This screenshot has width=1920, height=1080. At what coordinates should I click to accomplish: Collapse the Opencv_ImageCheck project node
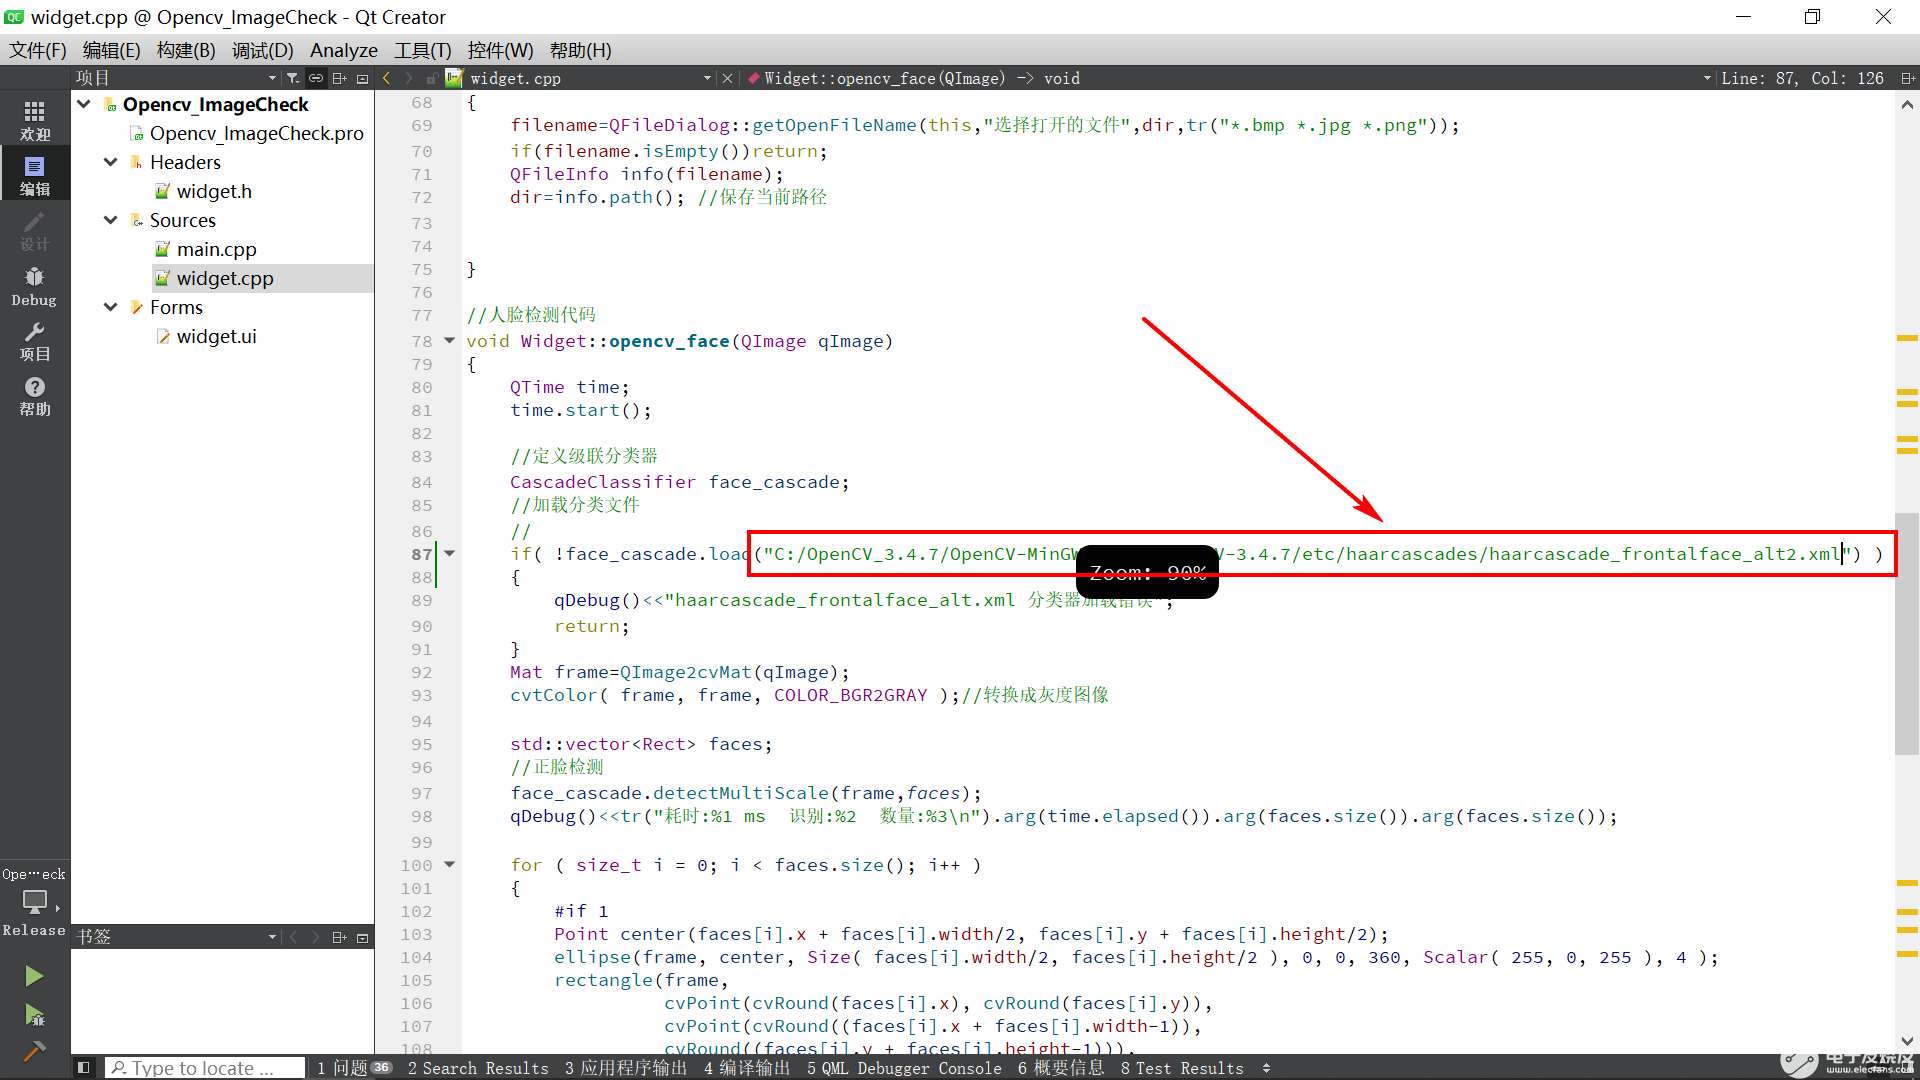(84, 104)
